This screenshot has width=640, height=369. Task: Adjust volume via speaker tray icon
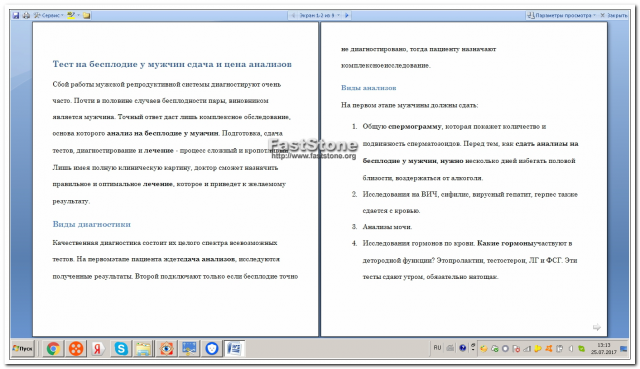coord(571,349)
